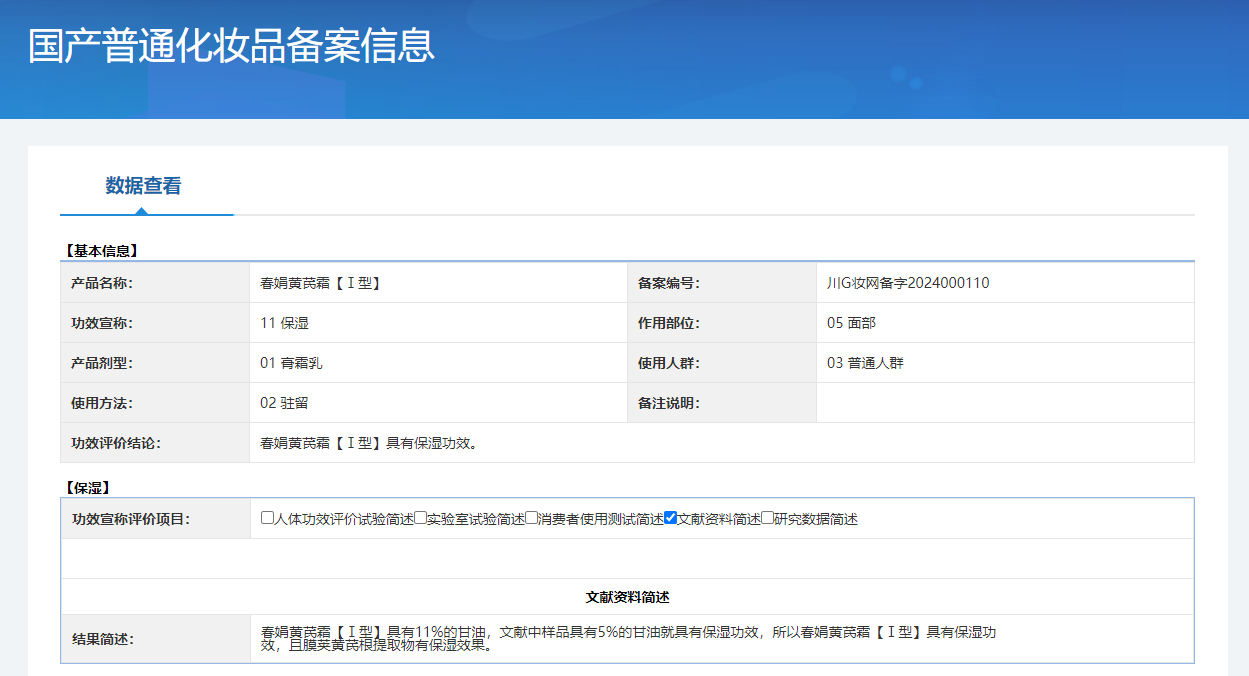1249x676 pixels.
Task: Uncheck 文献资料简述 checkbox
Action: pos(671,518)
